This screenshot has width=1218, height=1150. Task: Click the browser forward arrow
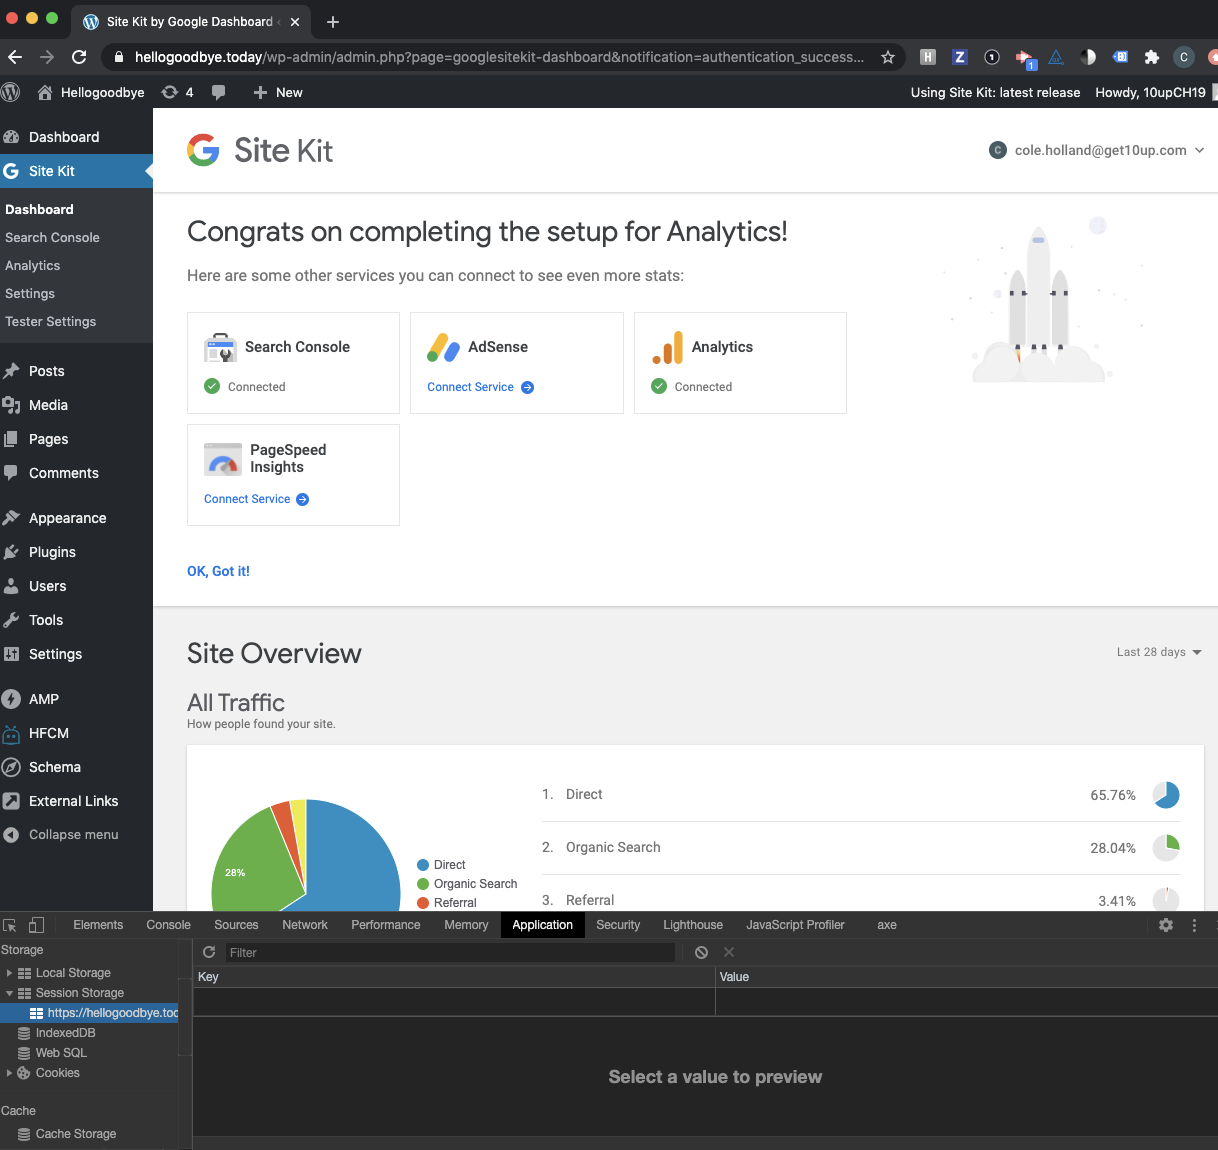47,57
